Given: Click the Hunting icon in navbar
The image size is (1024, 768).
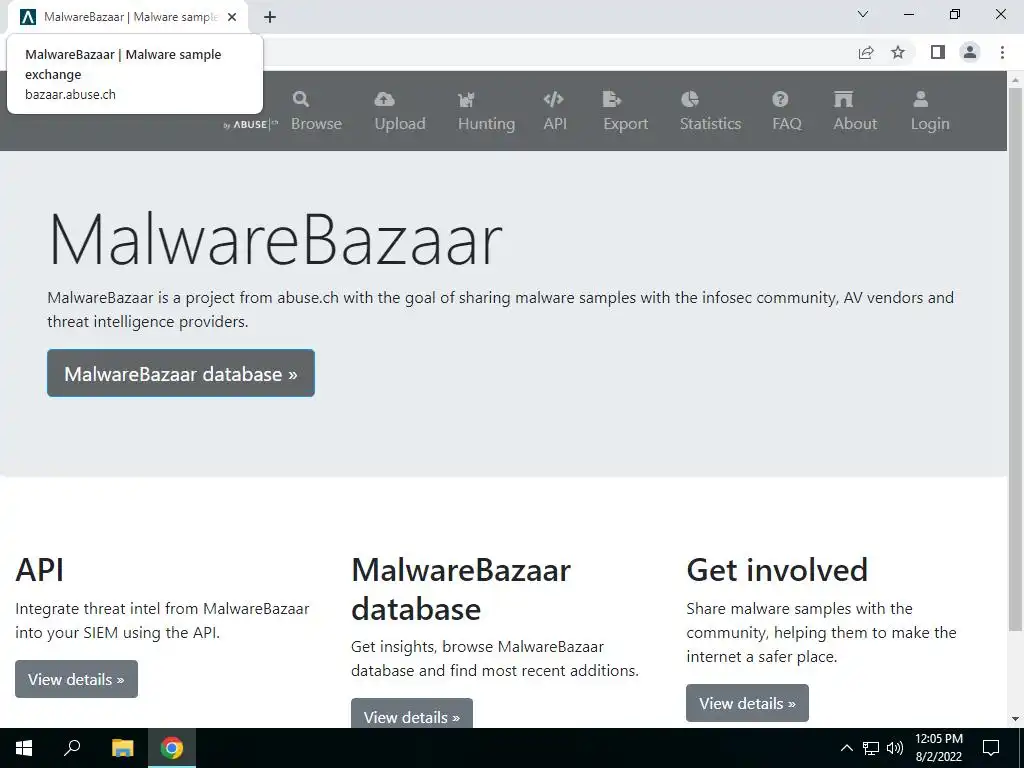Looking at the screenshot, I should (466, 99).
